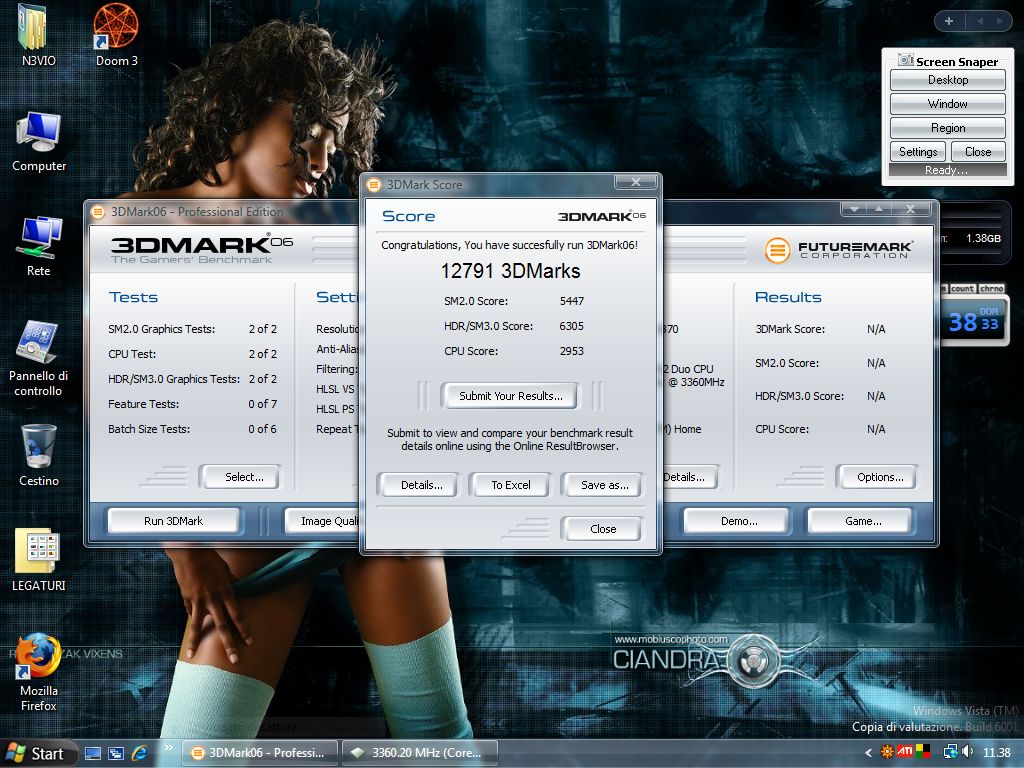The width and height of the screenshot is (1024, 768).
Task: Click the SM2.0 Score value 5447
Action: pos(571,301)
